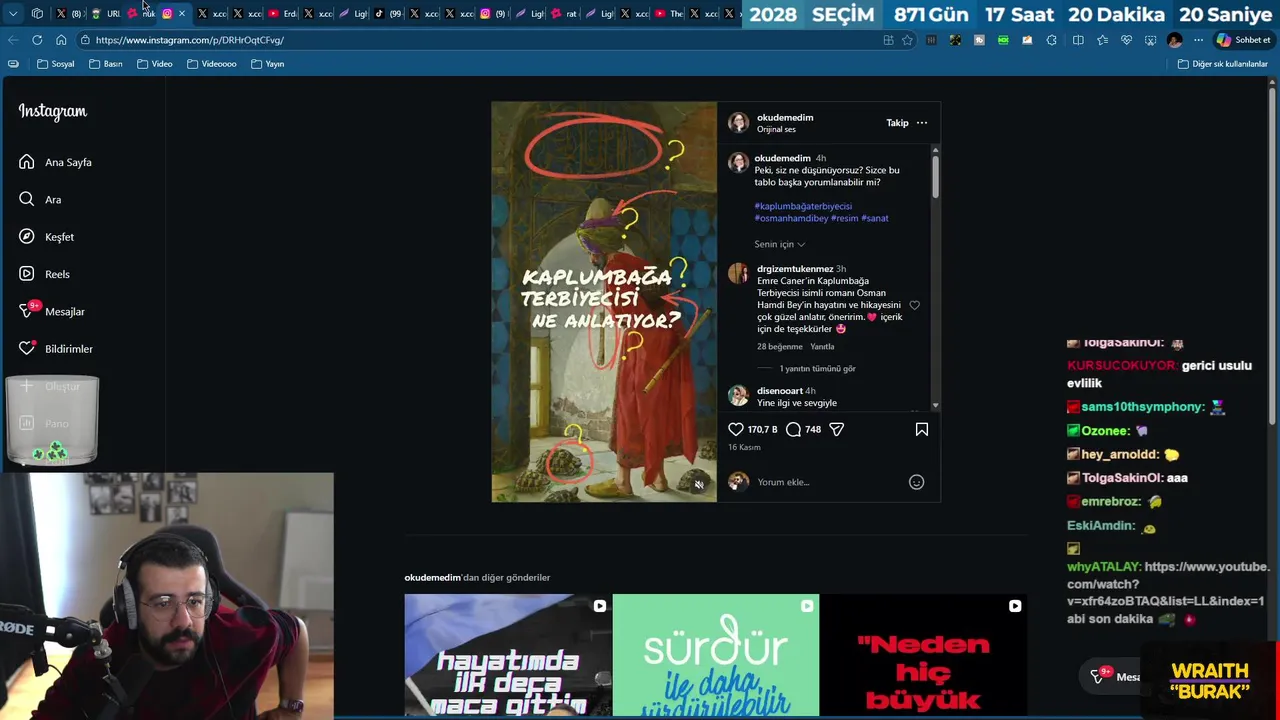Open browser profile avatar
1280x720 pixels.
[1175, 40]
